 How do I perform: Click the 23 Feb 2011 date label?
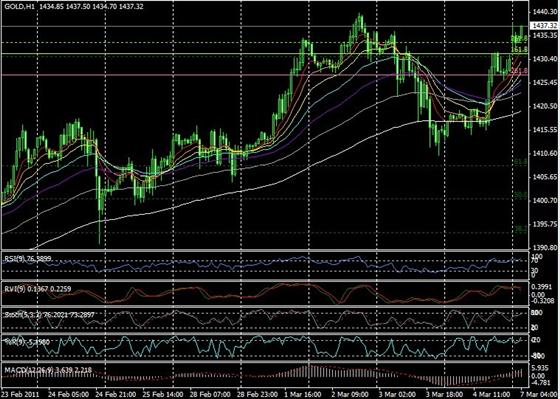click(x=20, y=394)
